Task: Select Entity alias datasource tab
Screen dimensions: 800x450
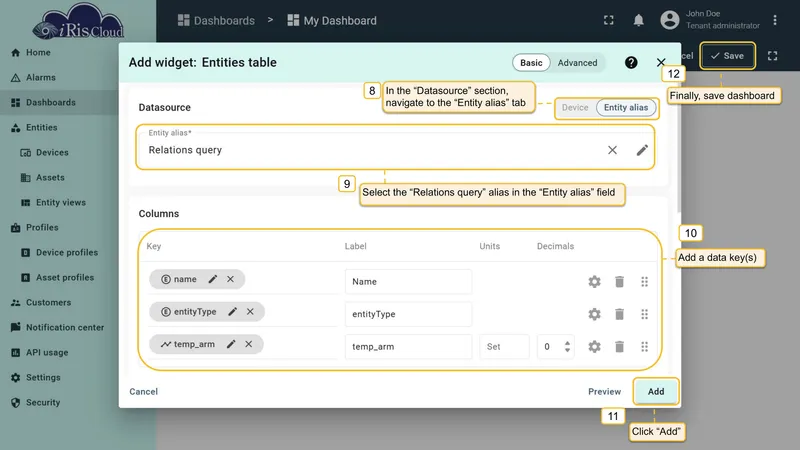Action: (626, 108)
